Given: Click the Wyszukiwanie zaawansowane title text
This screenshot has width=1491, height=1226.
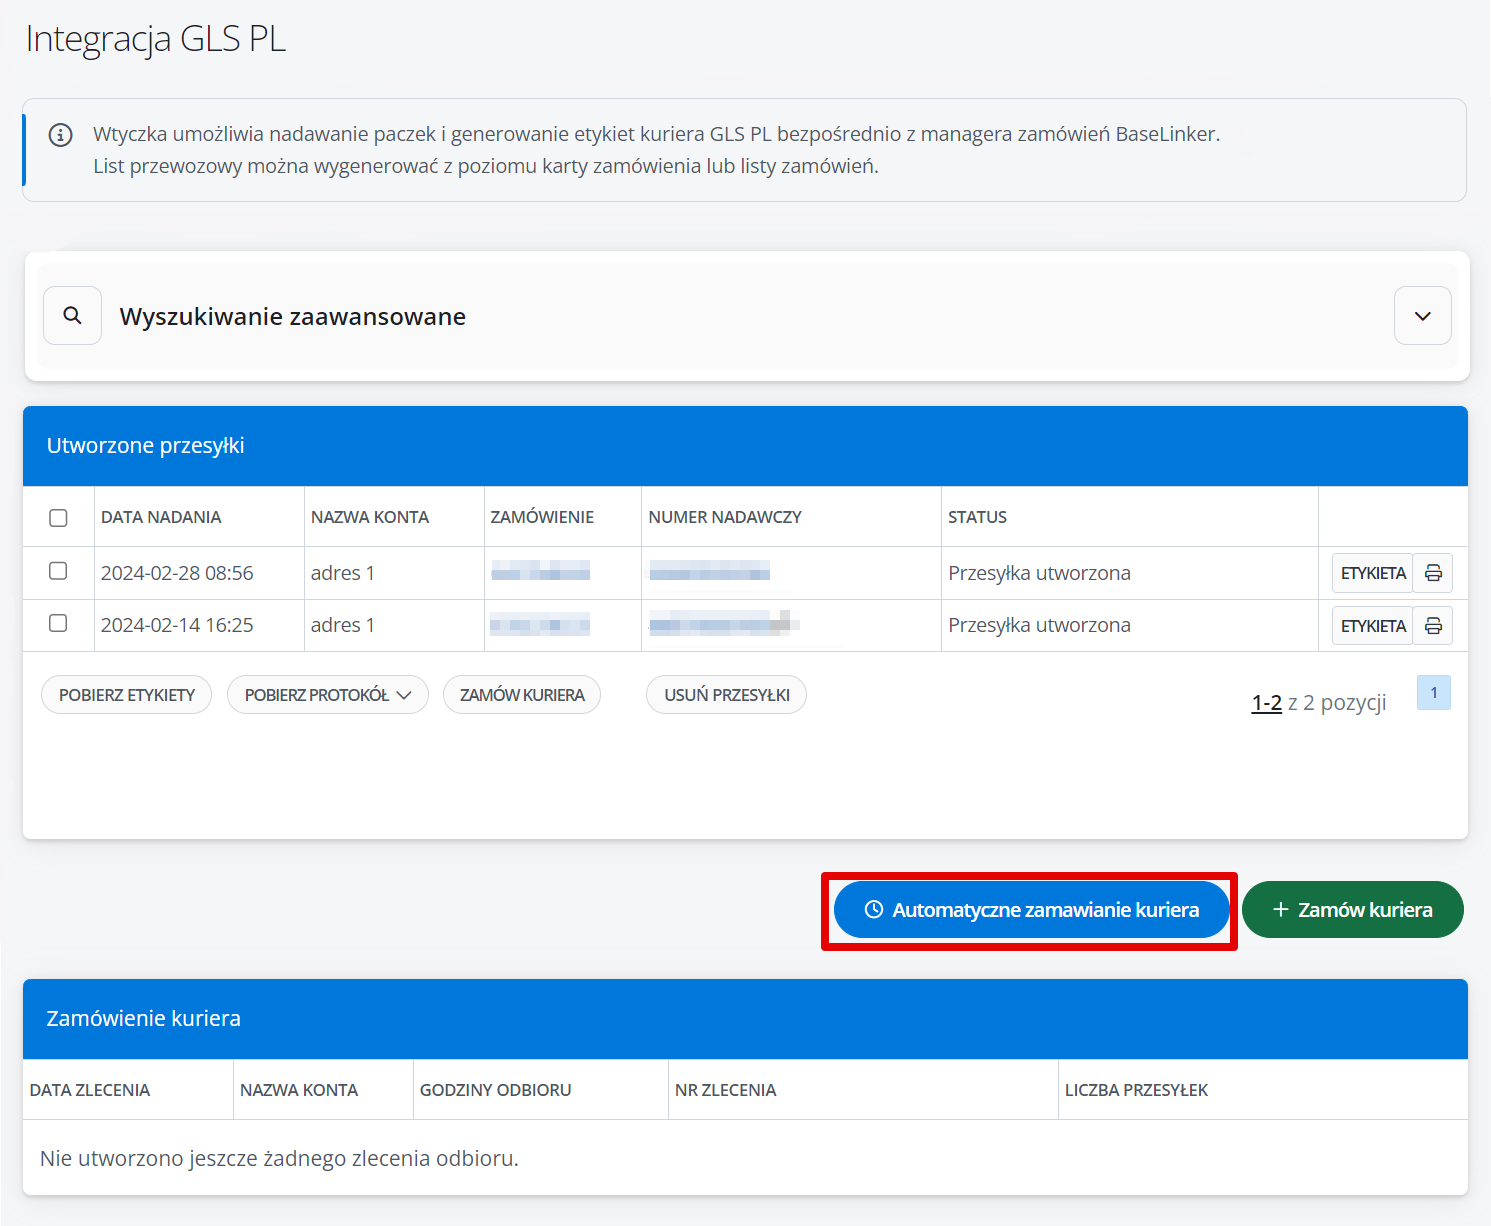Looking at the screenshot, I should (293, 317).
